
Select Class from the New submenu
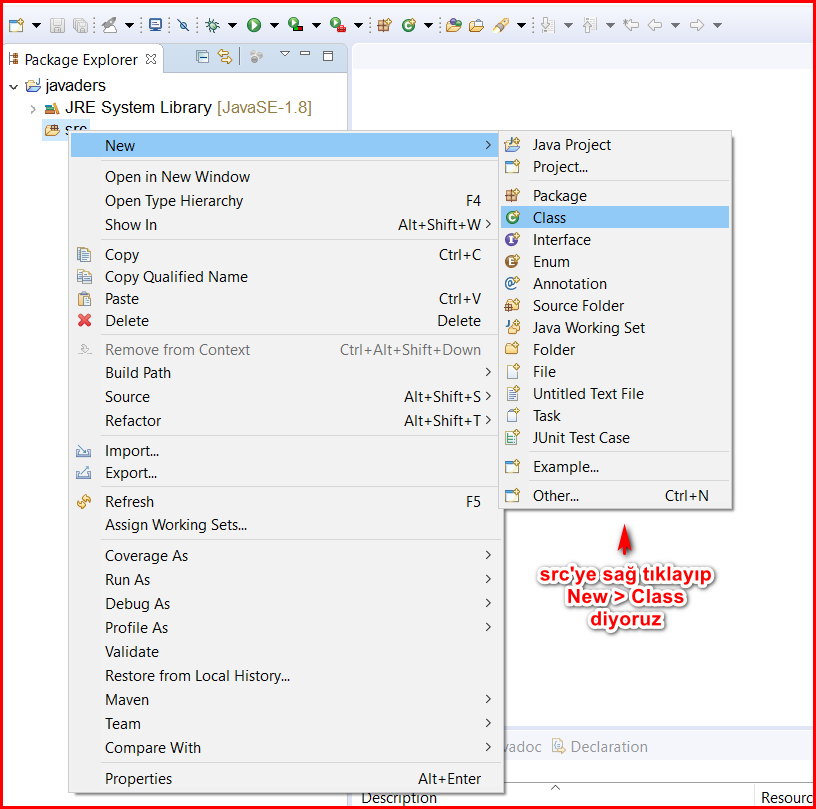point(549,218)
